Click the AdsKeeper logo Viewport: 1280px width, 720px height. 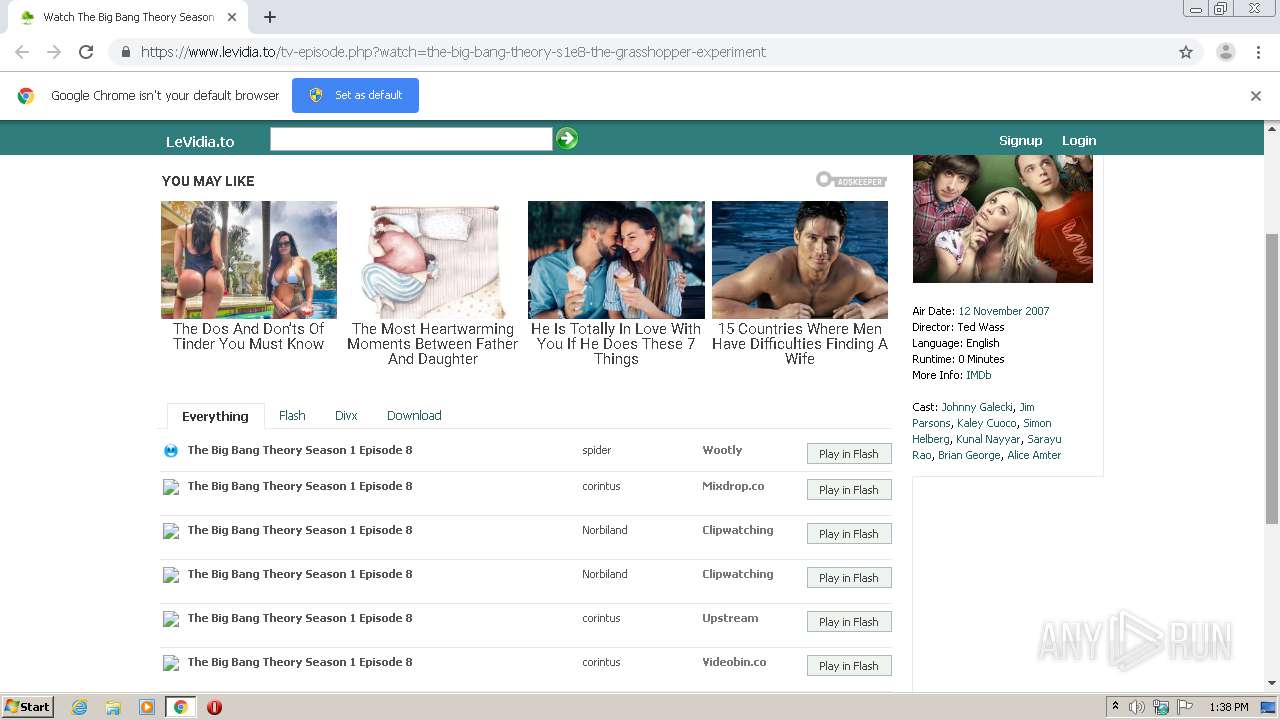(x=851, y=180)
